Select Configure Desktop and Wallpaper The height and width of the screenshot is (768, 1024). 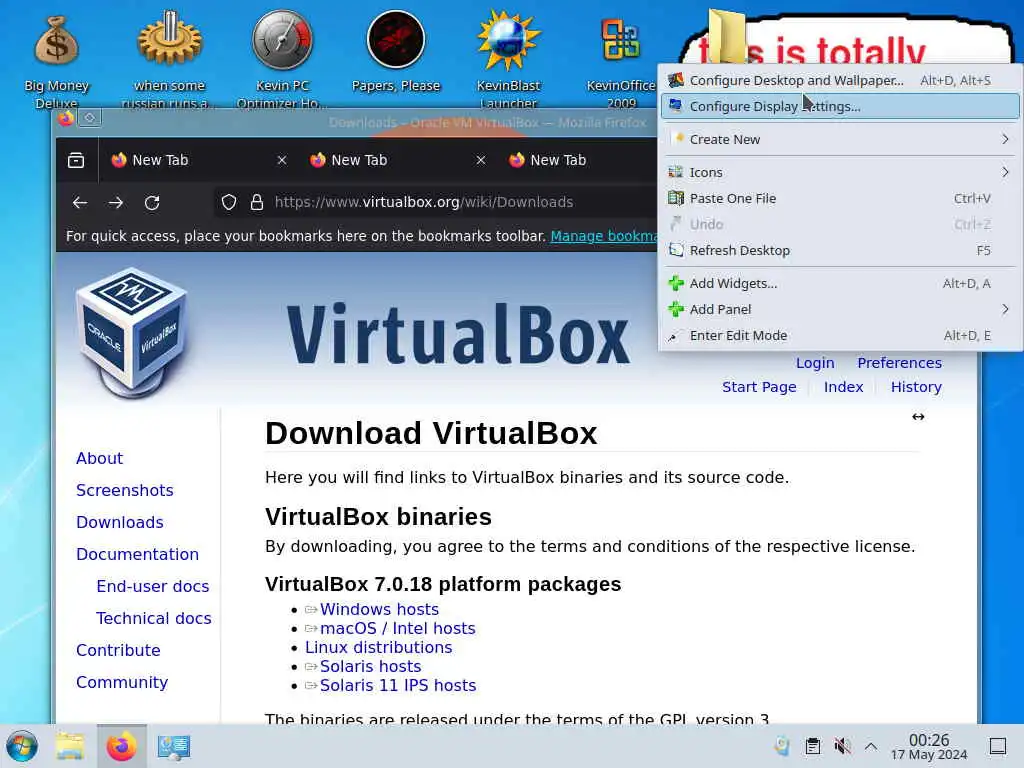pyautogui.click(x=840, y=80)
